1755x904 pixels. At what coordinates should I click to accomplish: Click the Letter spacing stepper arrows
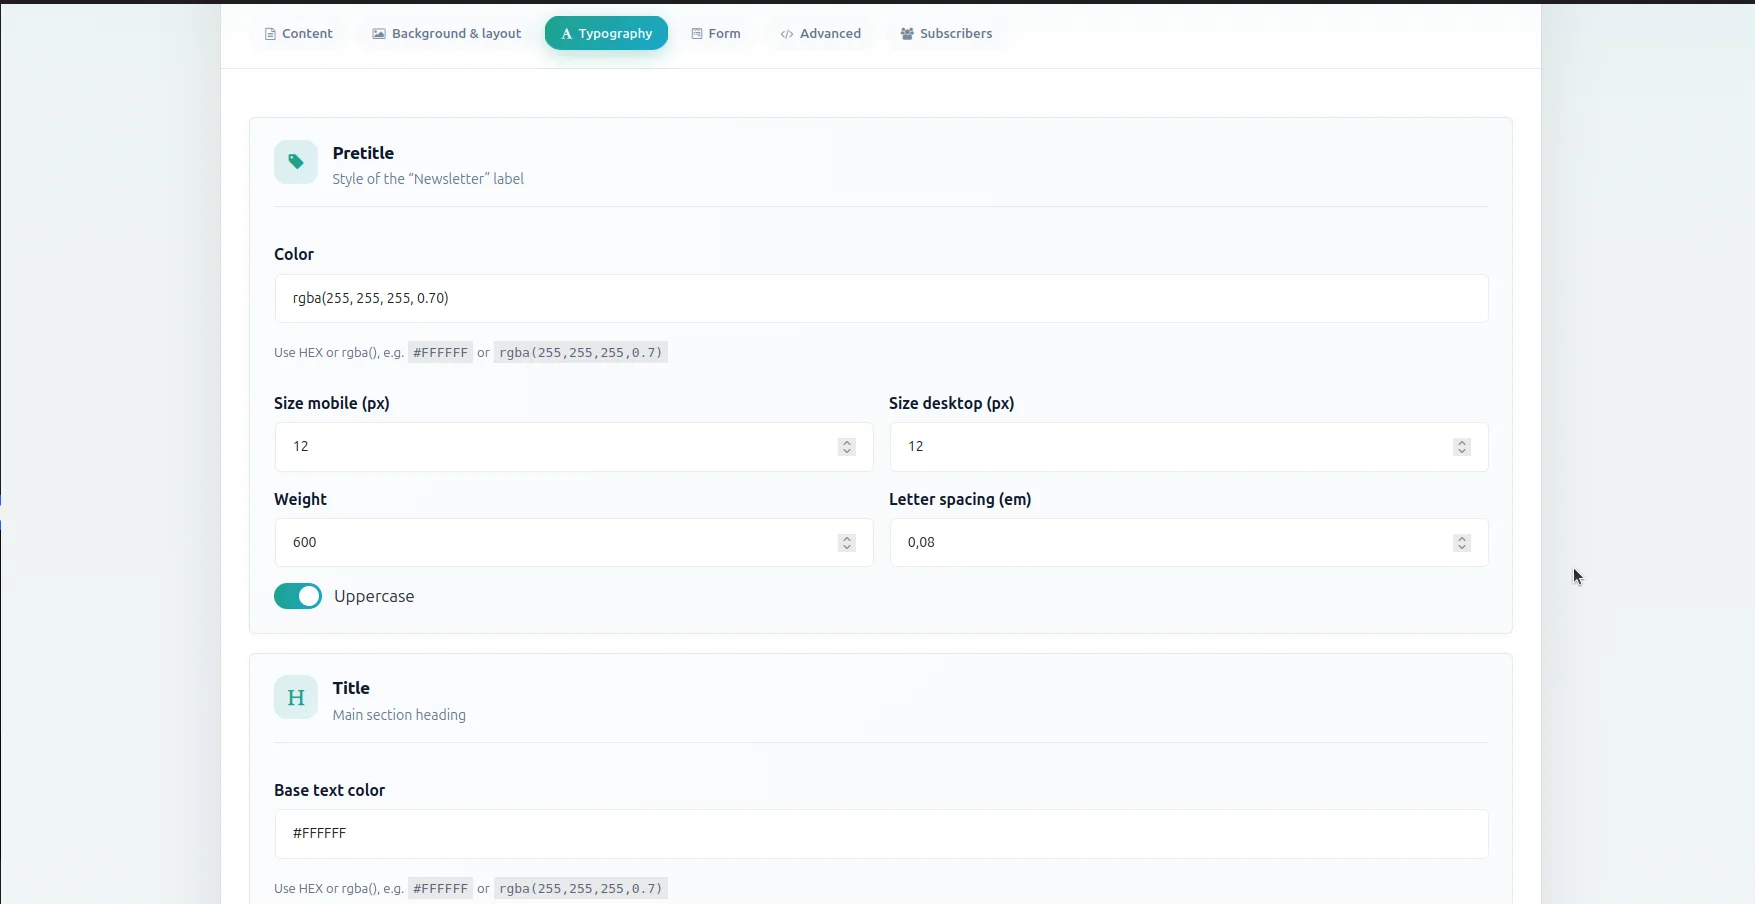[x=1462, y=543]
